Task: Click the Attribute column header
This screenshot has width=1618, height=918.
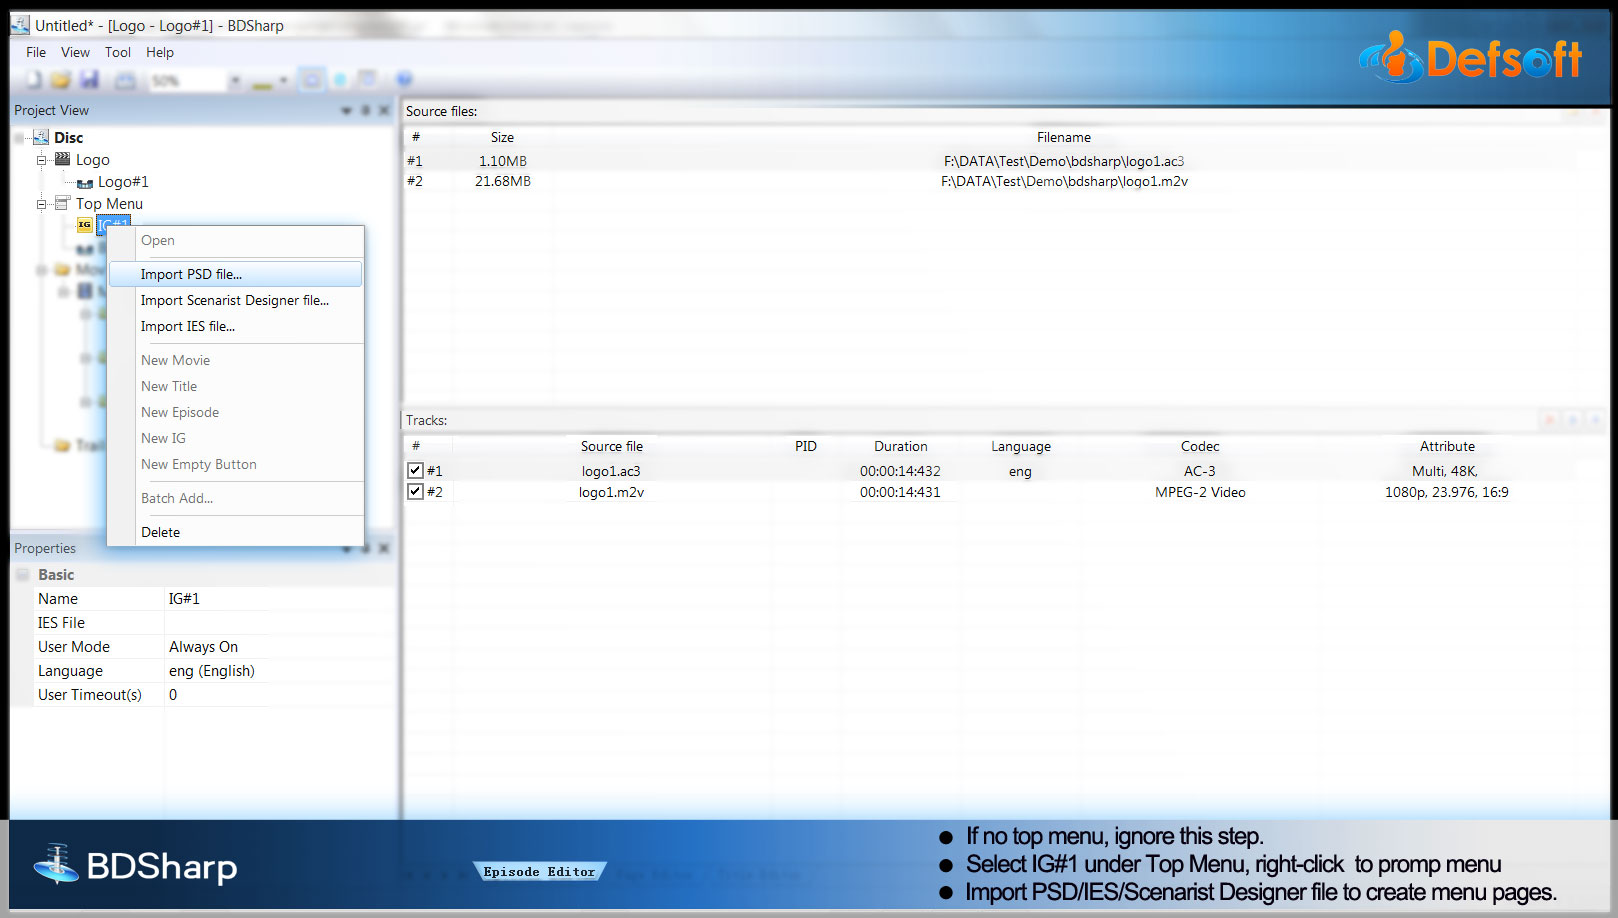Action: [1447, 446]
